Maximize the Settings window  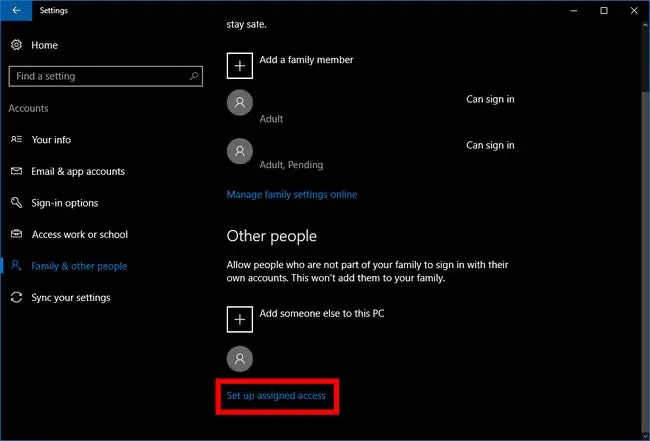[604, 10]
